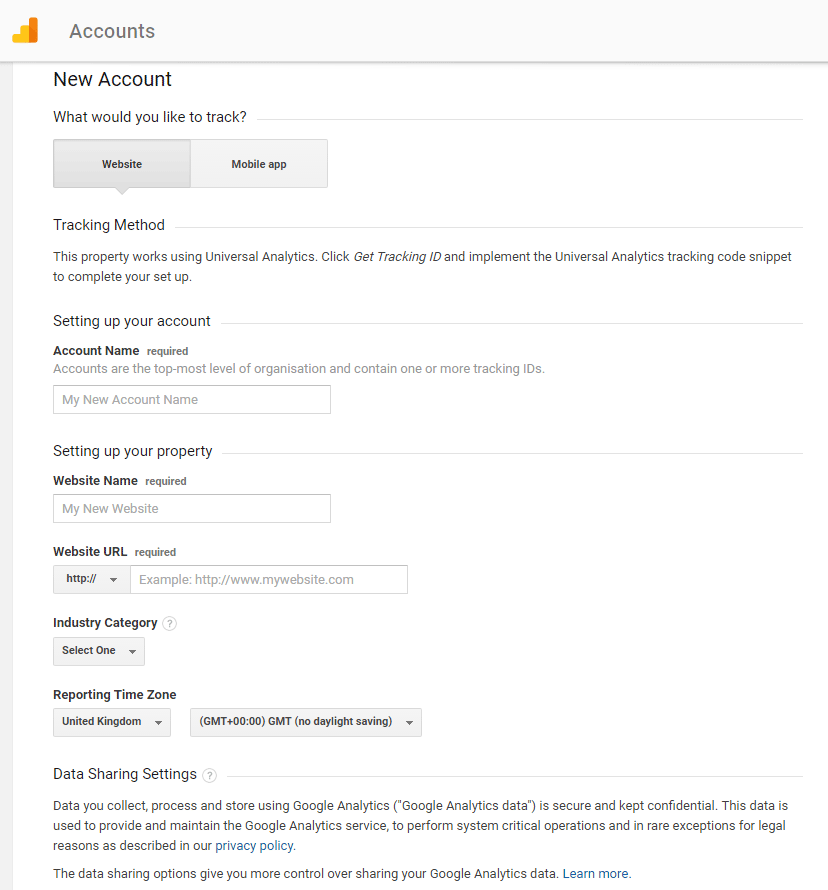Click the Google Analytics logo icon
The width and height of the screenshot is (828, 890).
pos(25,31)
